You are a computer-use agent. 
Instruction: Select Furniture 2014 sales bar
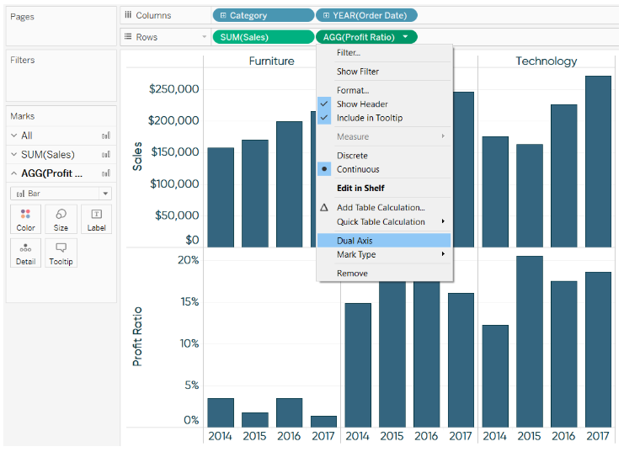[220, 197]
